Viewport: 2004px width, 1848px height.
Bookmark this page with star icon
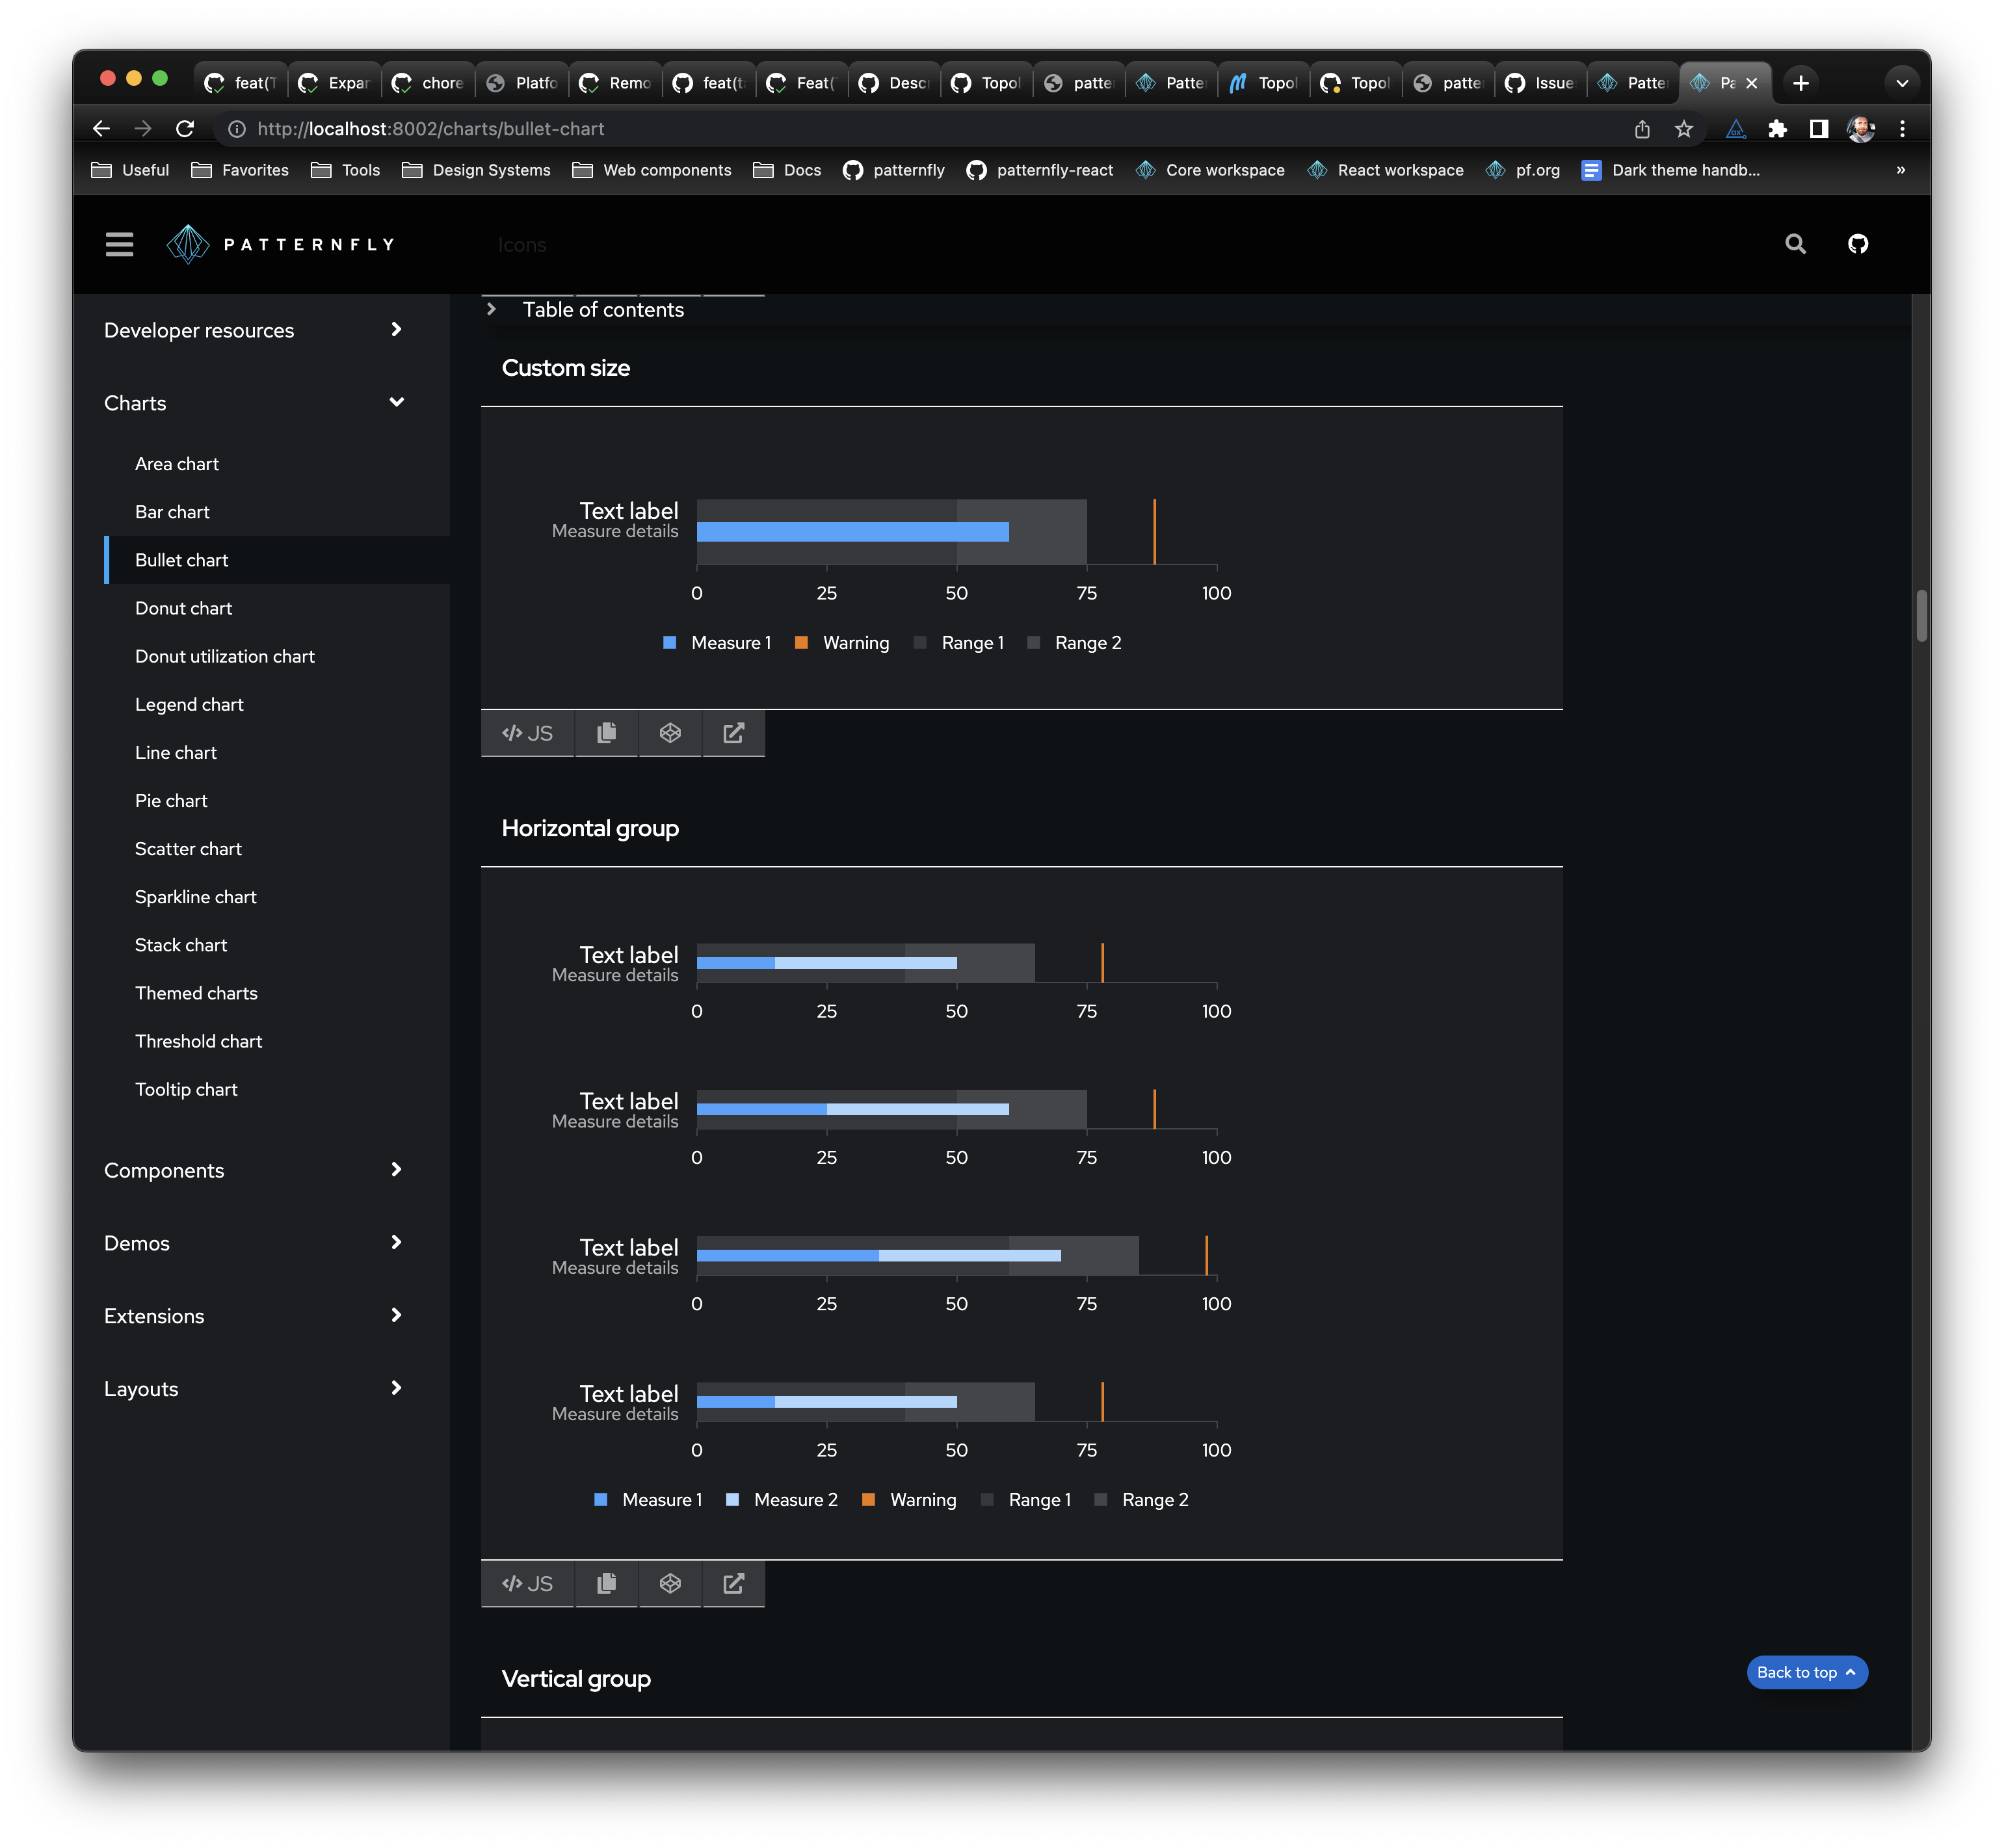coord(1684,129)
